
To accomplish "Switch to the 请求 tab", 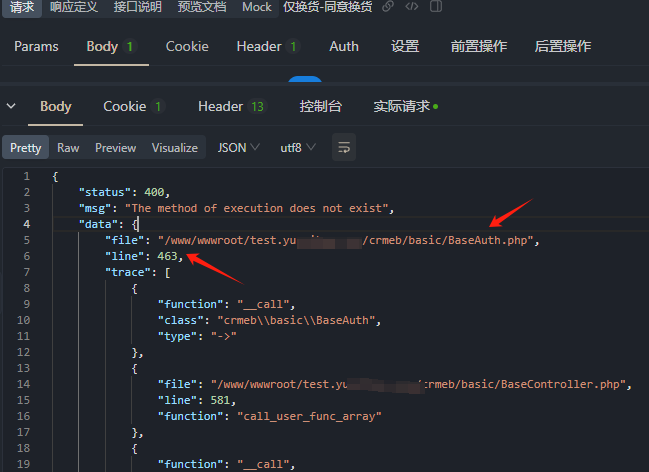I will click(x=22, y=7).
